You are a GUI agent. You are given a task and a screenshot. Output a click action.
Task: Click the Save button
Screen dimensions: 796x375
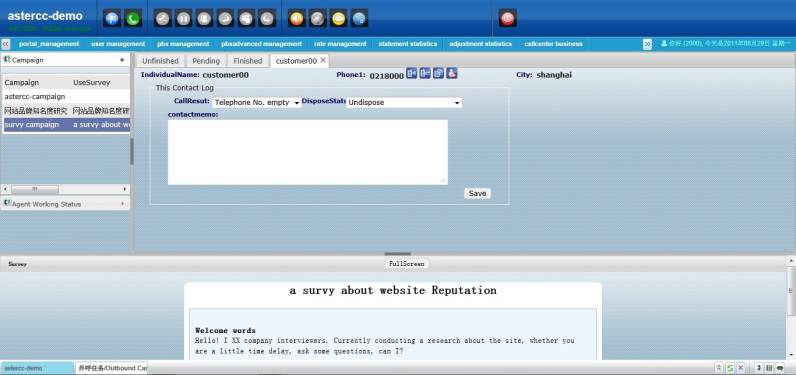pos(477,193)
